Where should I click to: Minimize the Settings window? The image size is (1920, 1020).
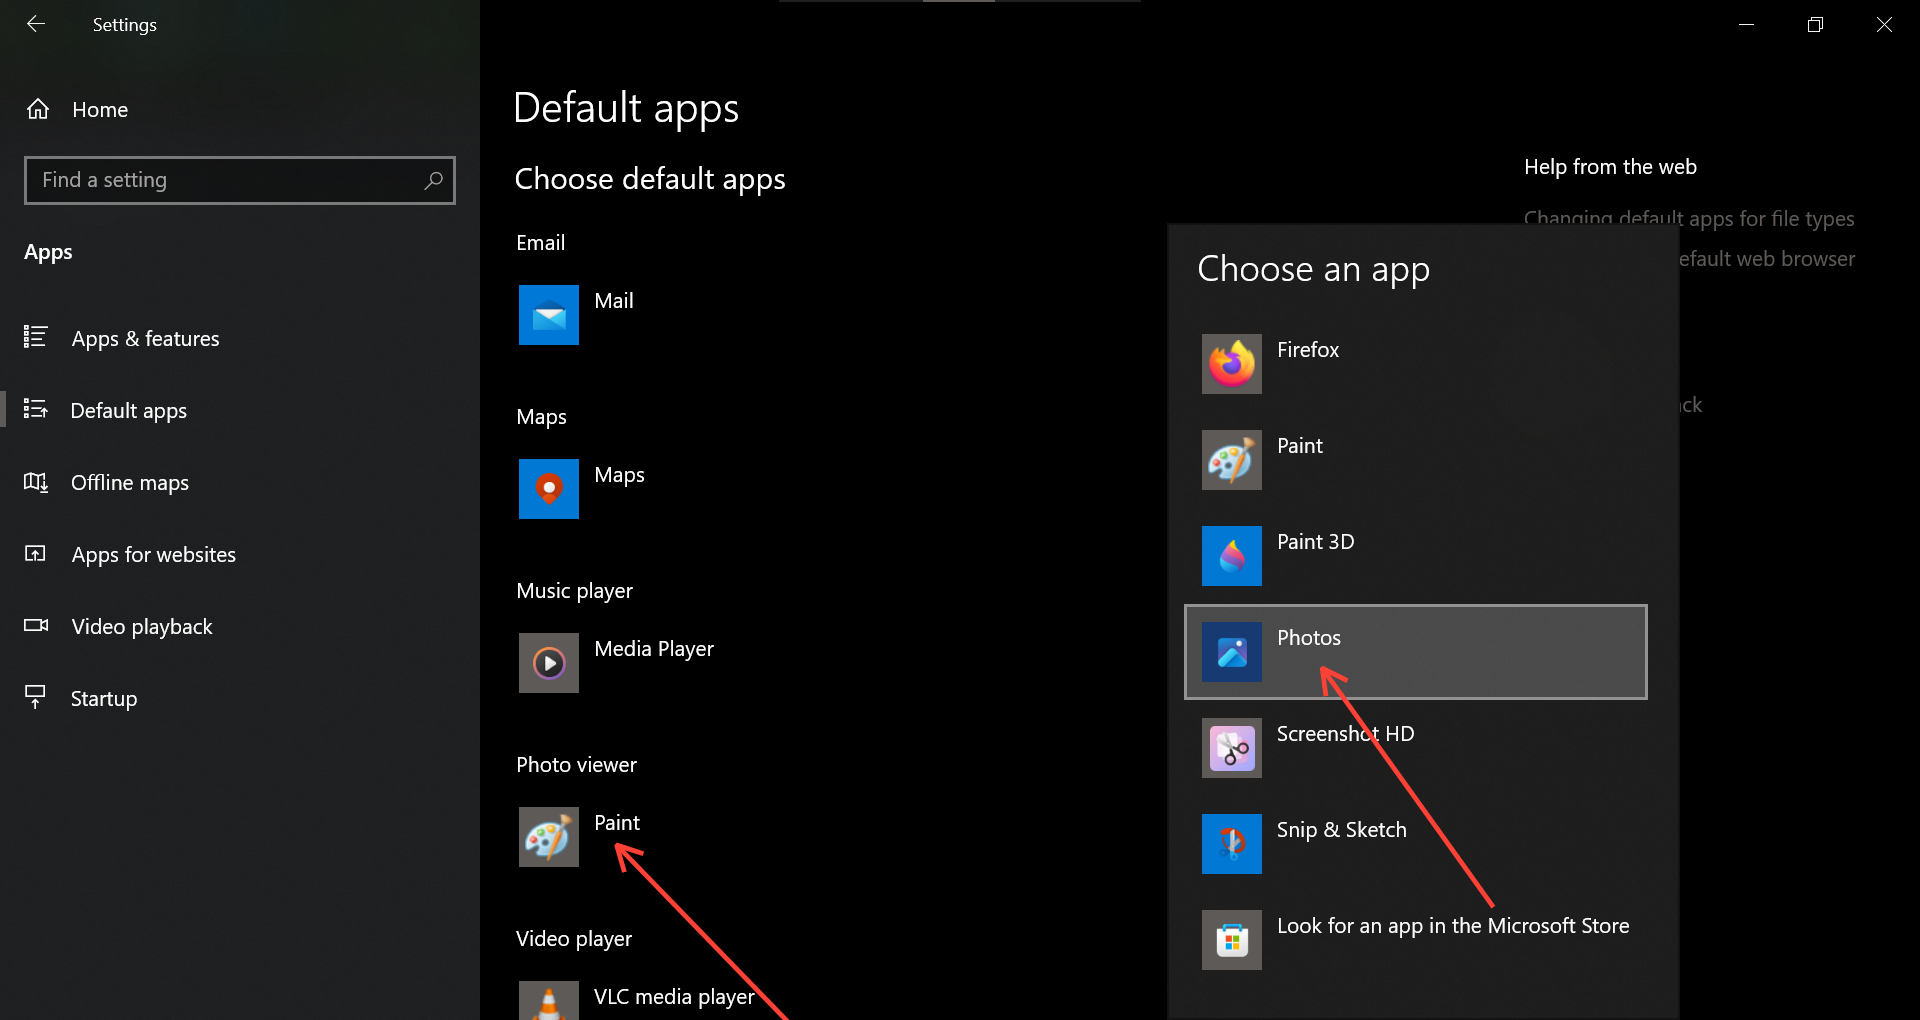pyautogui.click(x=1747, y=24)
